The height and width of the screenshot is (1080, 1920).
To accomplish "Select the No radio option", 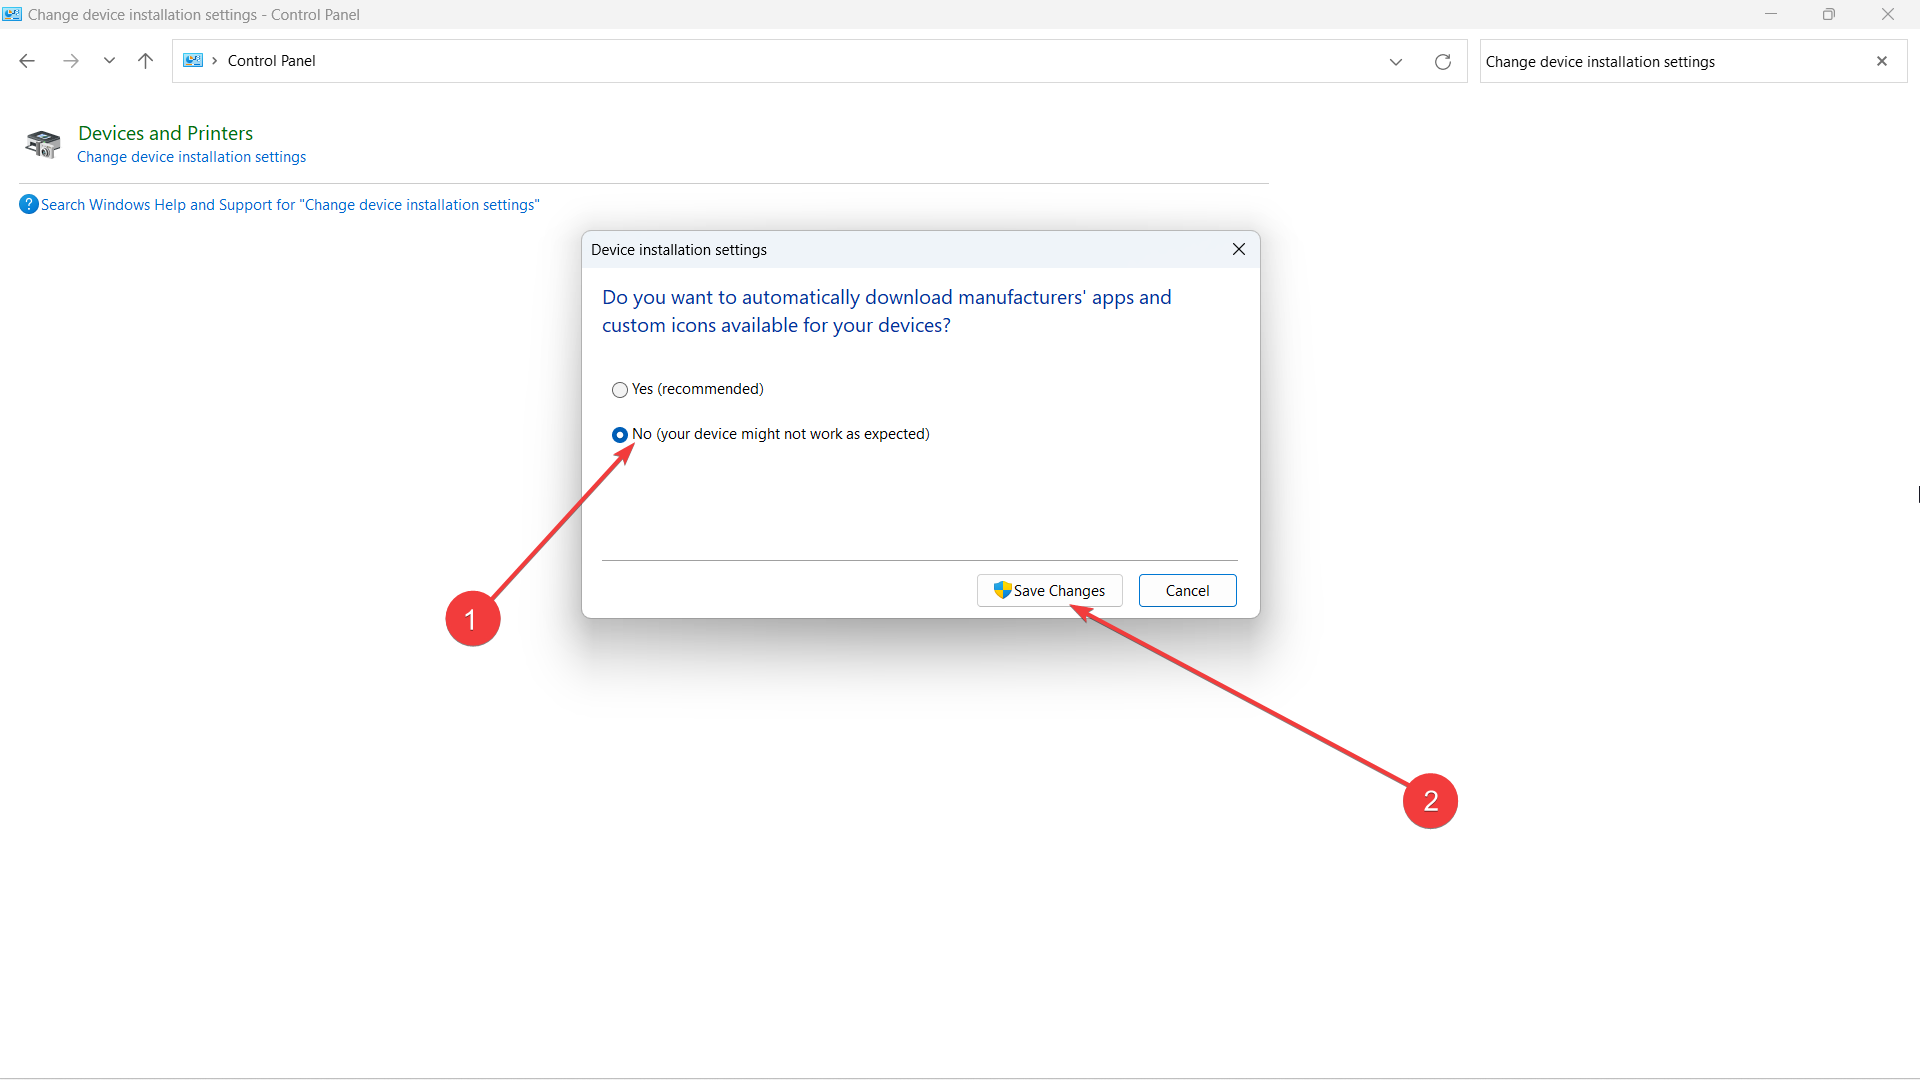I will click(x=620, y=435).
